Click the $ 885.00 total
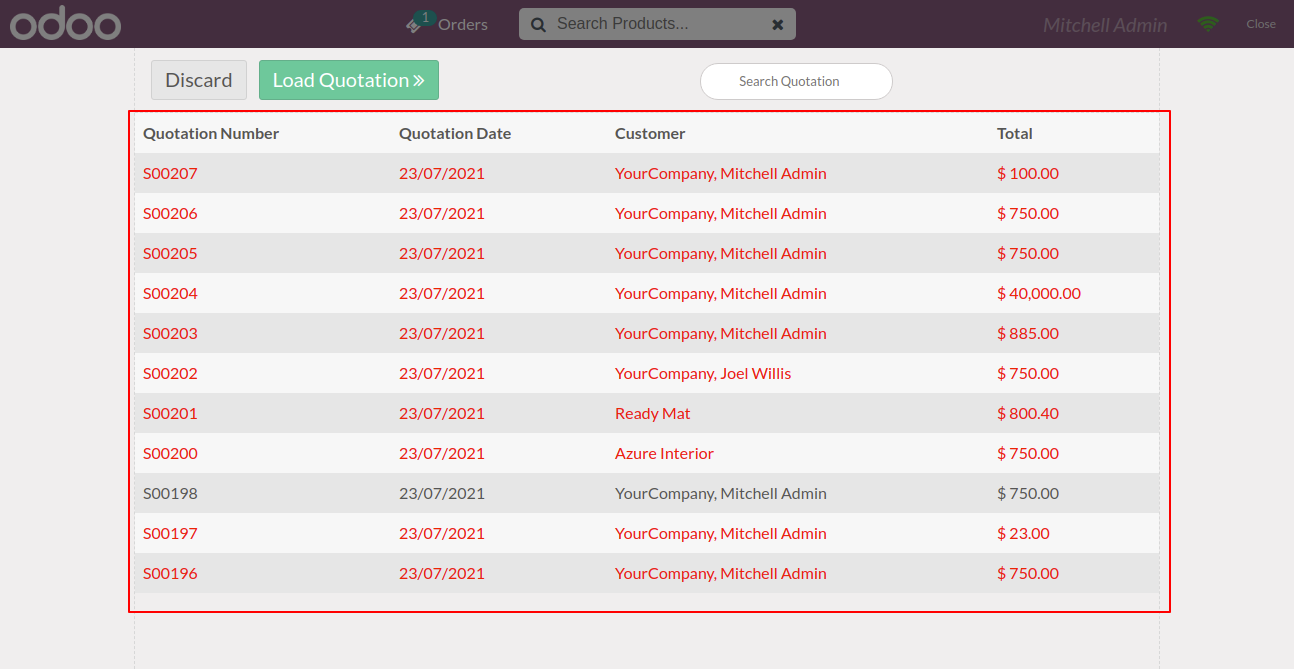 tap(1028, 333)
